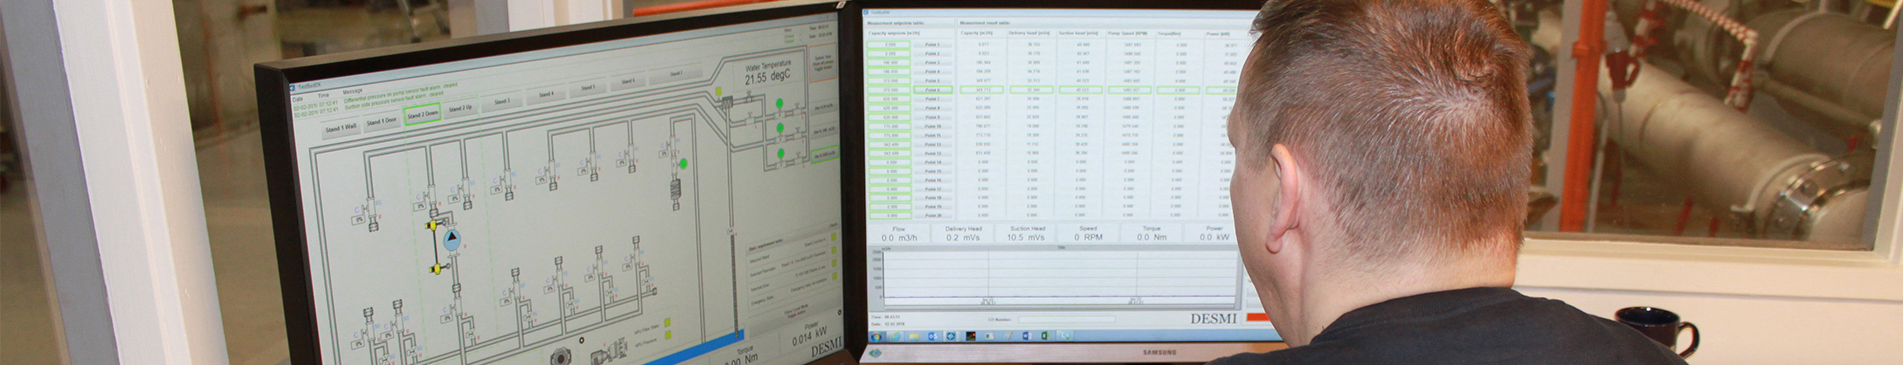This screenshot has height=365, width=1903.
Task: Open Outlook from the taskbar
Action: point(932,336)
